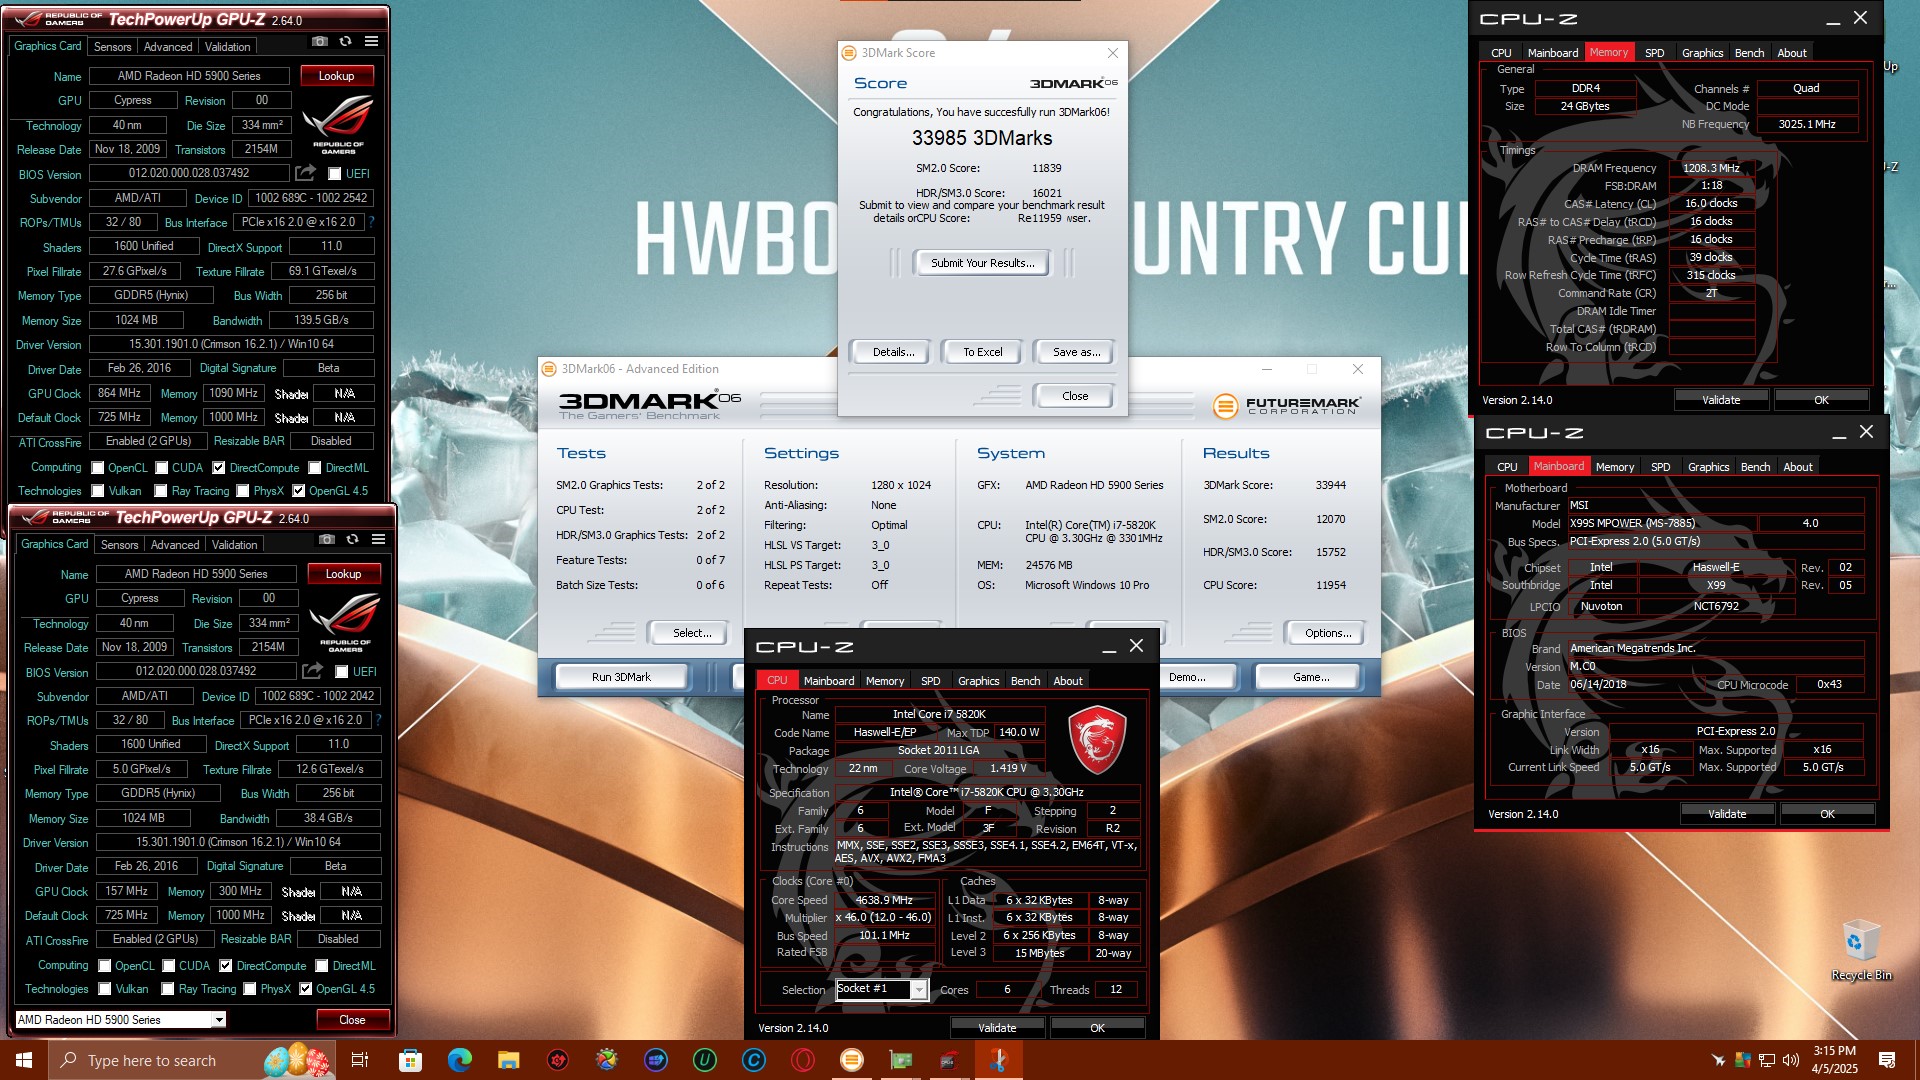Click Options button under Results
Image resolution: width=1920 pixels, height=1080 pixels.
[1328, 633]
